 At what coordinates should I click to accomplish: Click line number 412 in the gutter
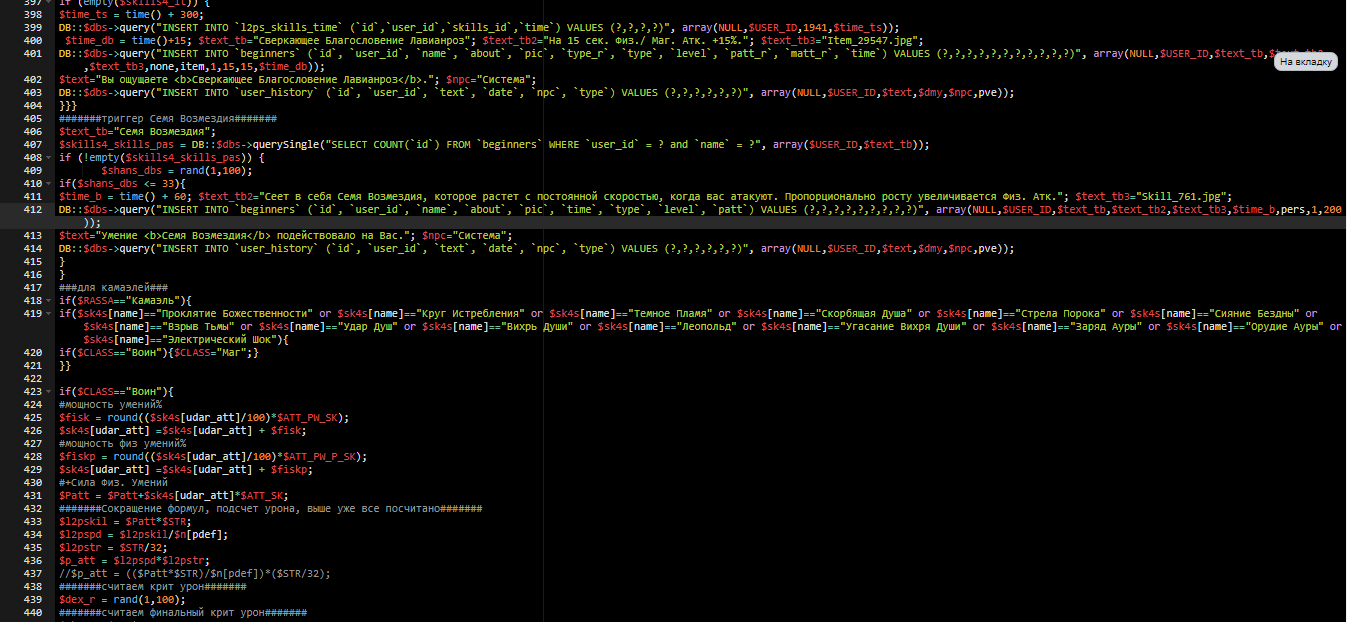click(x=30, y=210)
